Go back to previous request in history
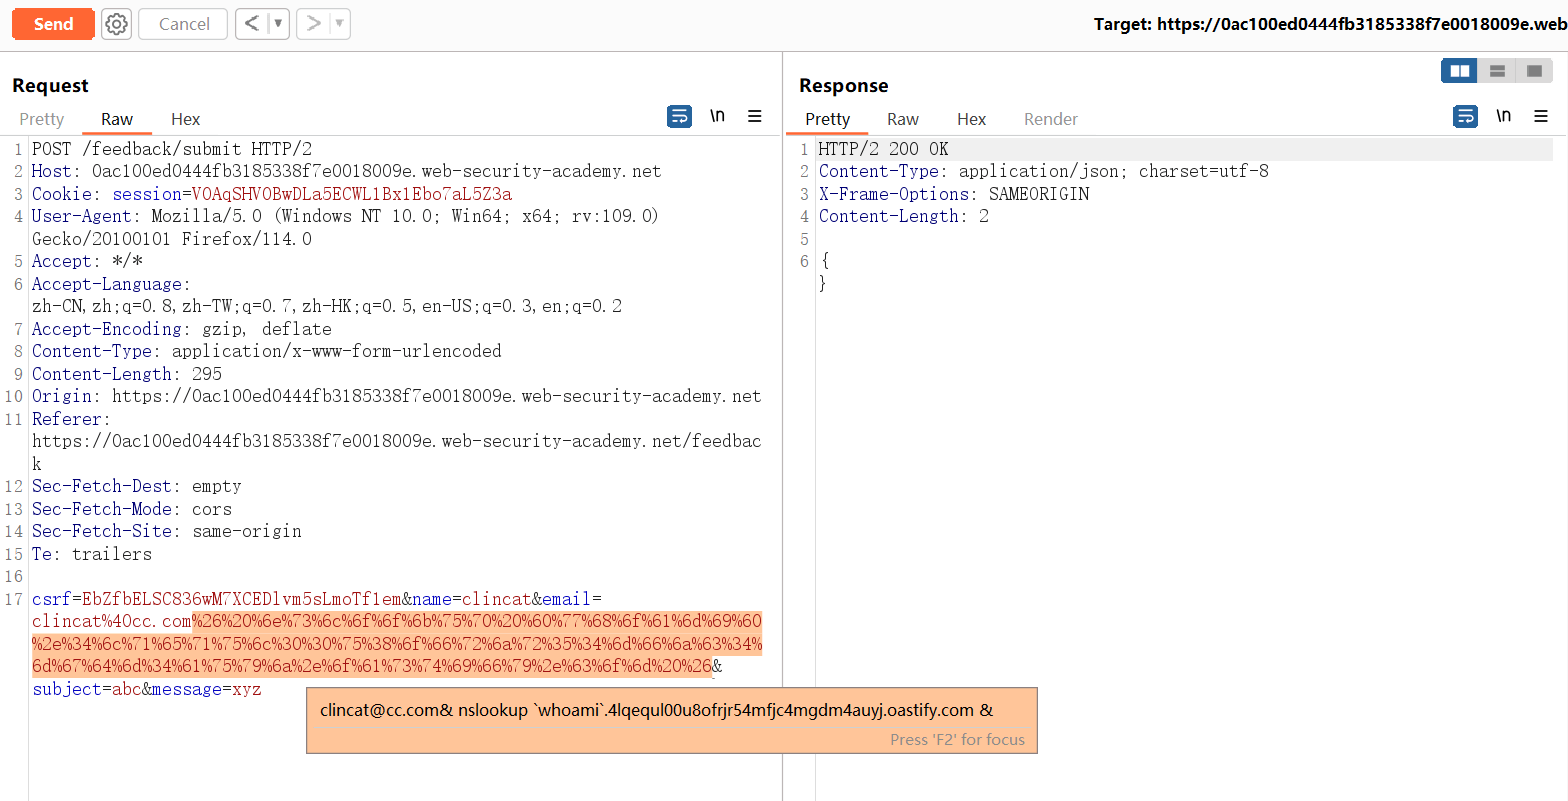 click(x=252, y=24)
